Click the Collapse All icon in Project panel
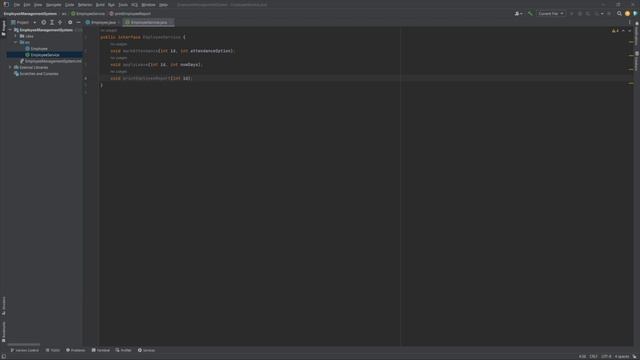Screen dimensions: 640x360 tap(60, 22)
